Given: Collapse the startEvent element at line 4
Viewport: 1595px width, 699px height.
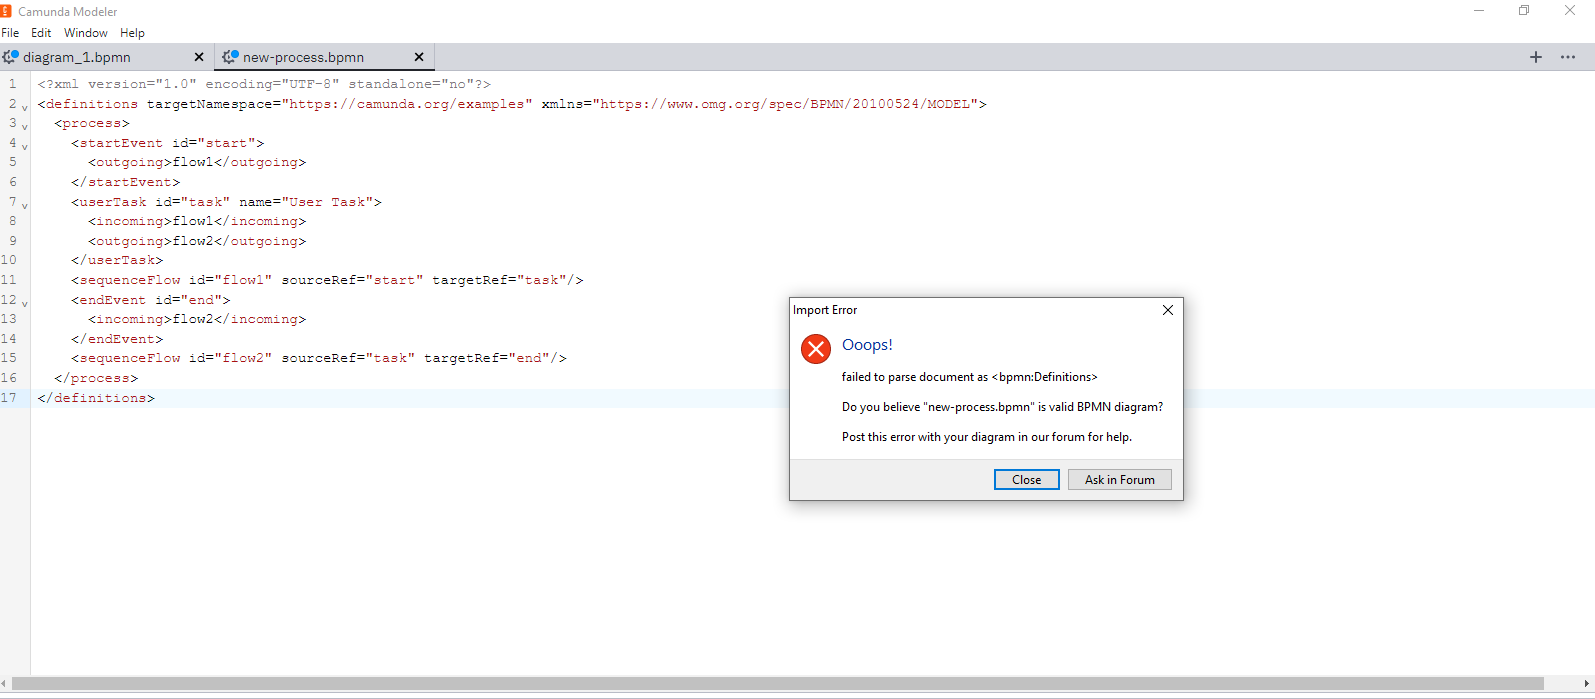Looking at the screenshot, I should click(25, 146).
